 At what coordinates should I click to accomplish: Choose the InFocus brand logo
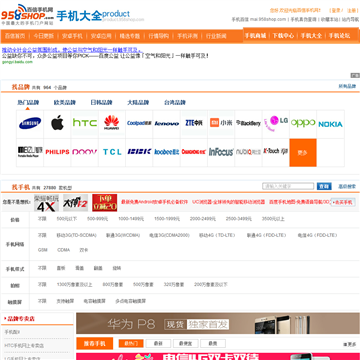(221, 152)
